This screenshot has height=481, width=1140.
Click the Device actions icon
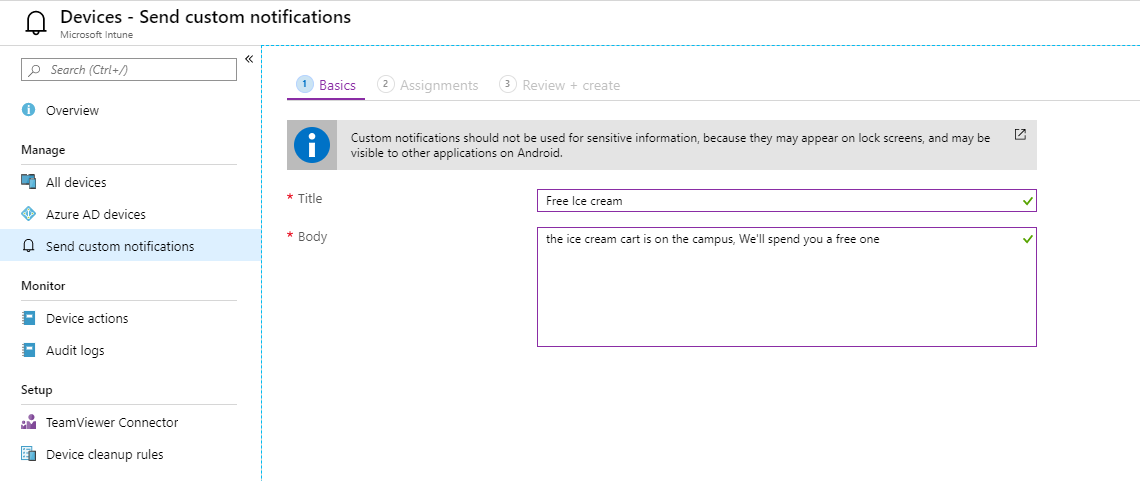pos(29,318)
